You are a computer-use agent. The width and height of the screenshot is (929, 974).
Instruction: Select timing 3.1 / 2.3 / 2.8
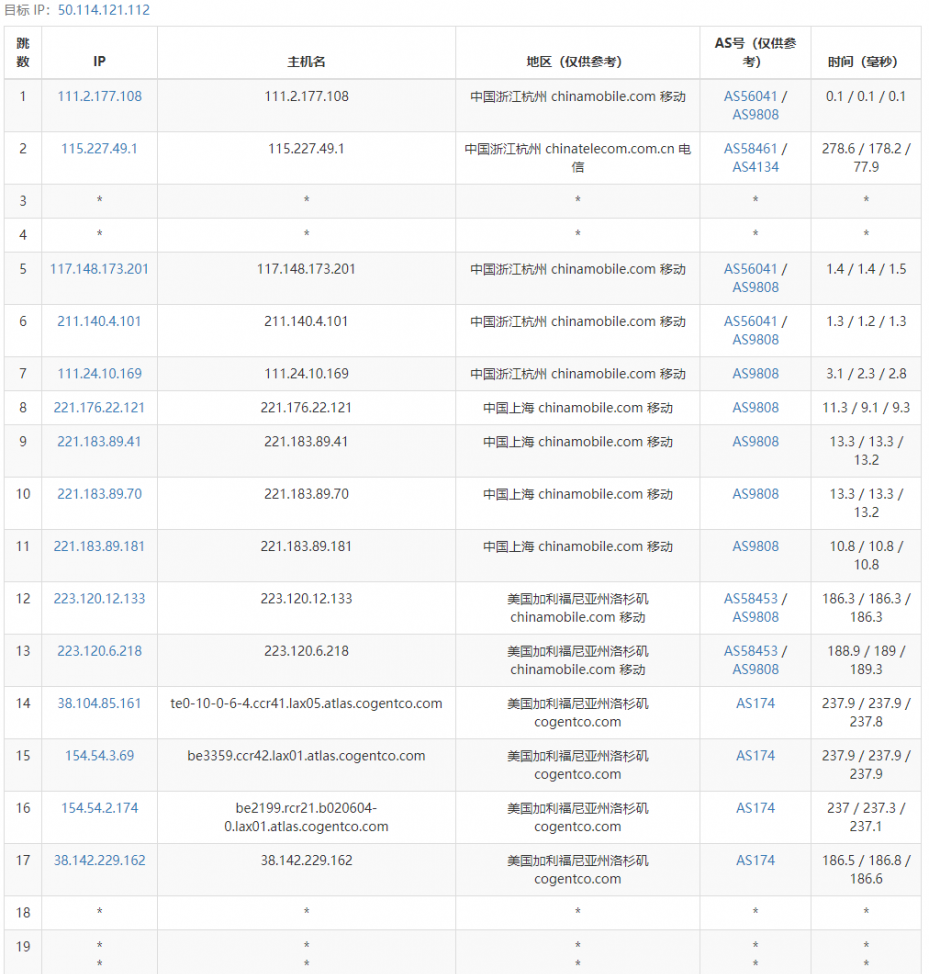866,373
